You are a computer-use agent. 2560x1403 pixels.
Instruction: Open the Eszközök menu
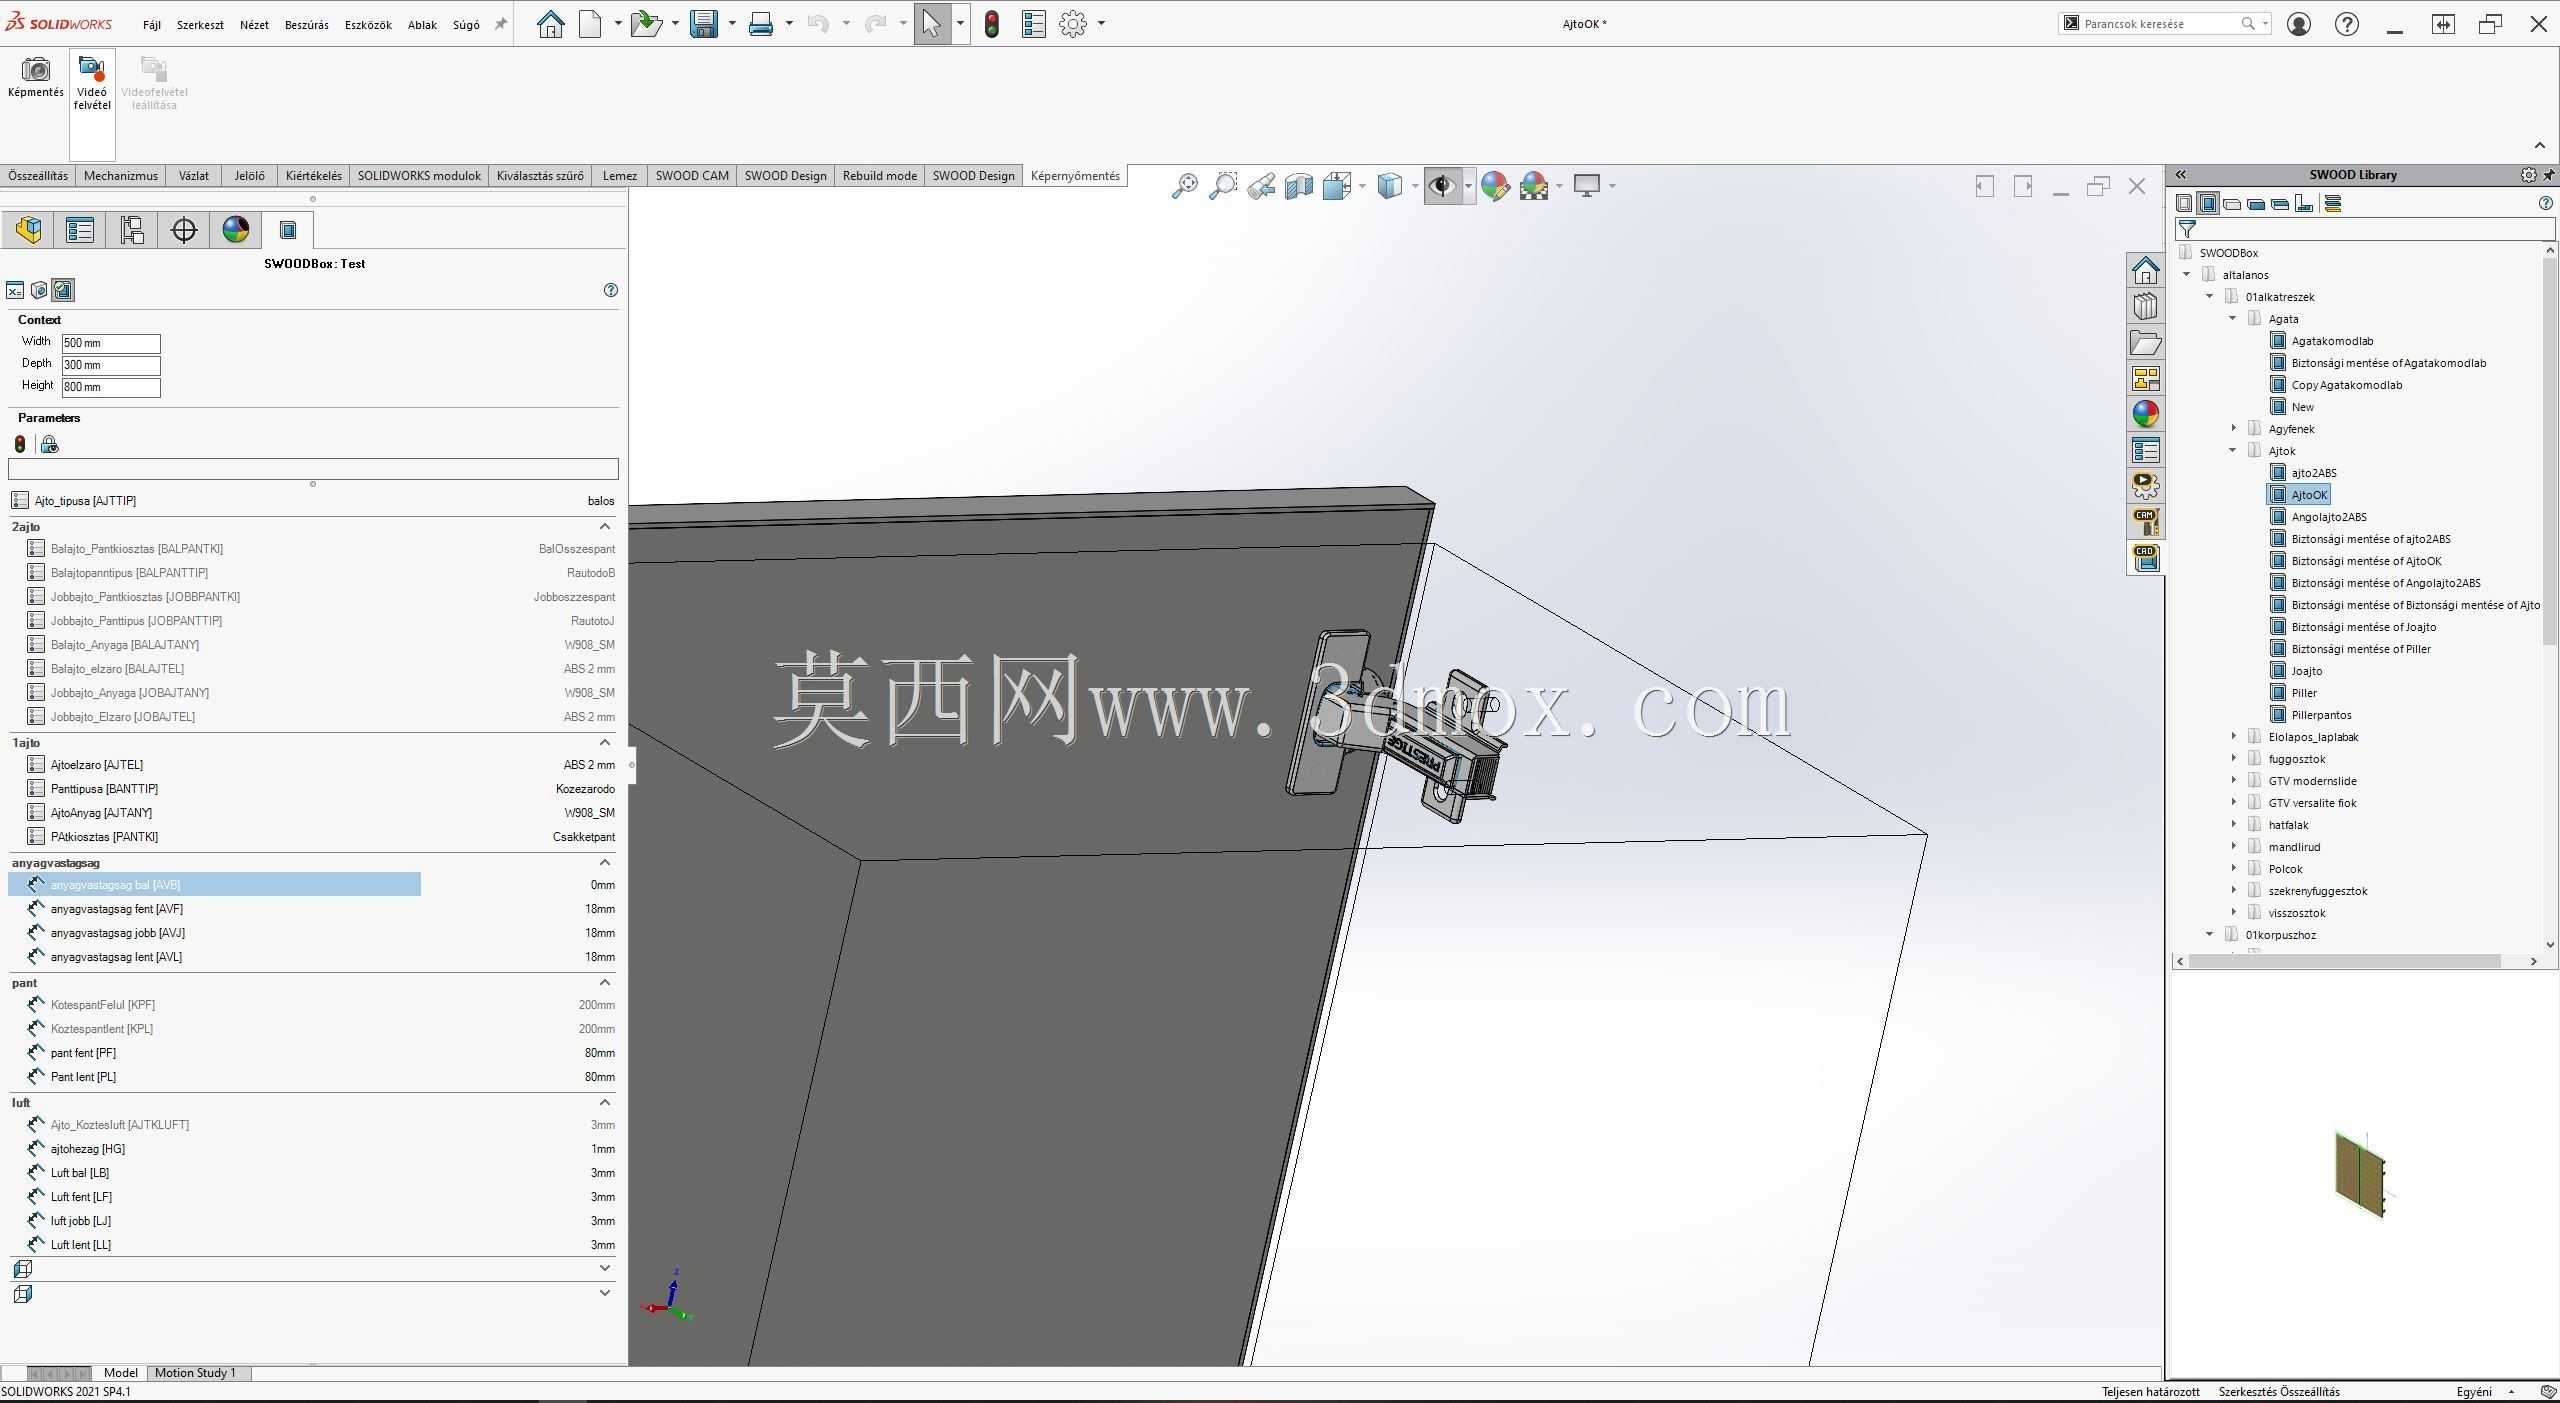coord(368,25)
